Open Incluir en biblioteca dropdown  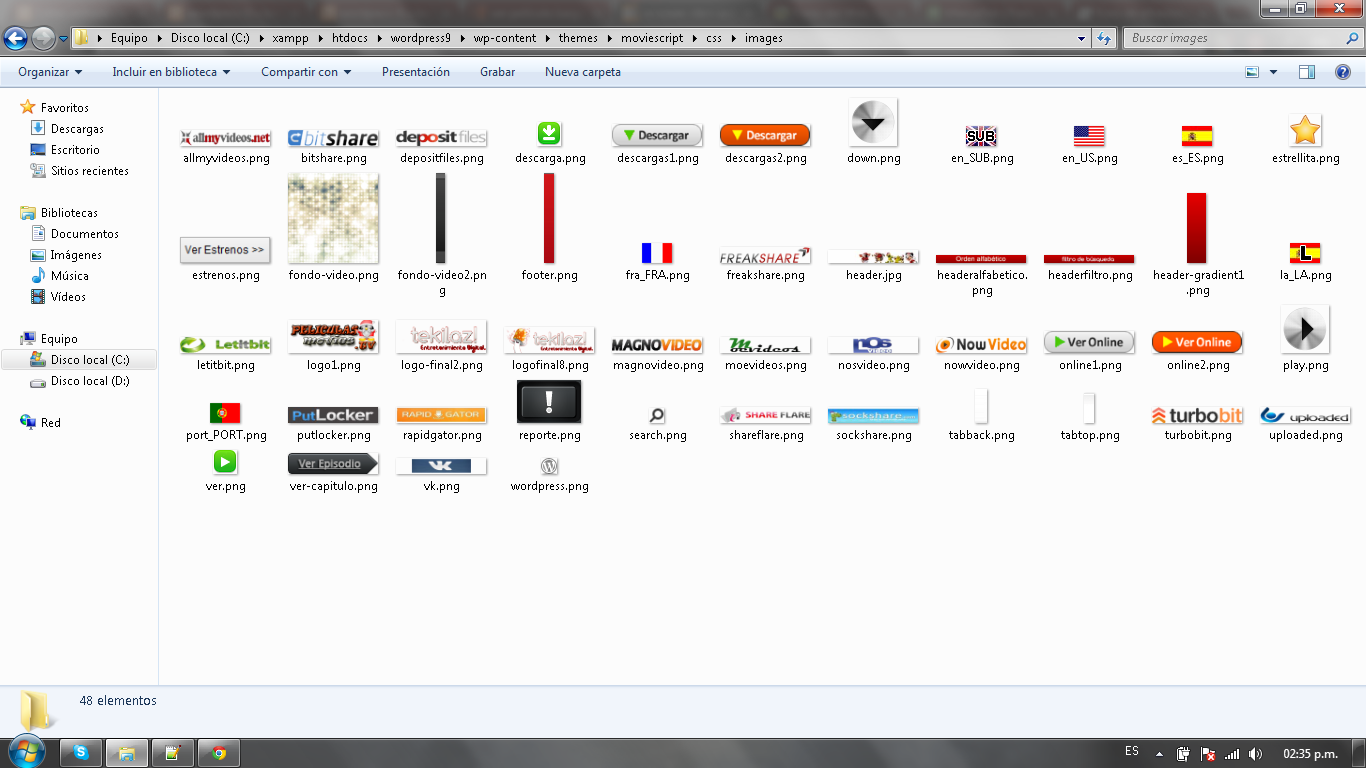[x=171, y=72]
